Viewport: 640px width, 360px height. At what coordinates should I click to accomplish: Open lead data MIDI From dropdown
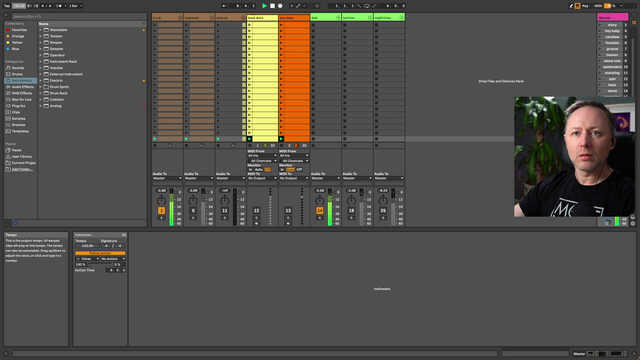pyautogui.click(x=262, y=156)
